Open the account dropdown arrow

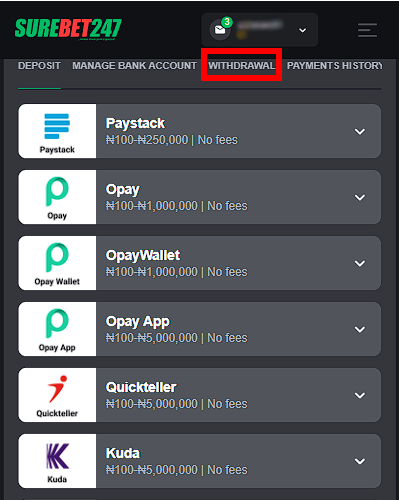302,31
